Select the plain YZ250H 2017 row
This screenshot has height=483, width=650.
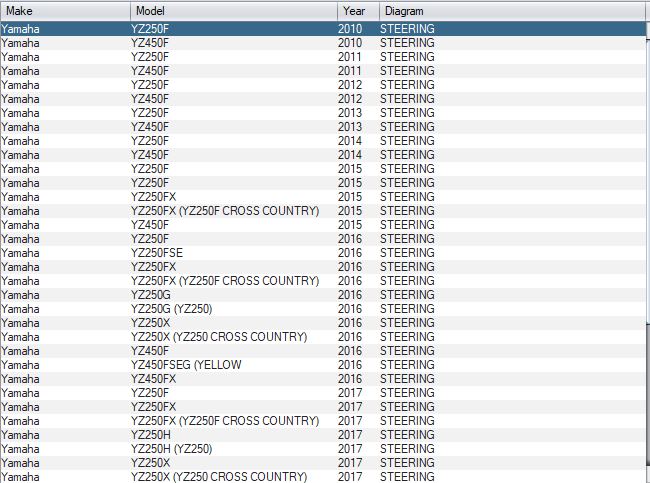coord(323,435)
